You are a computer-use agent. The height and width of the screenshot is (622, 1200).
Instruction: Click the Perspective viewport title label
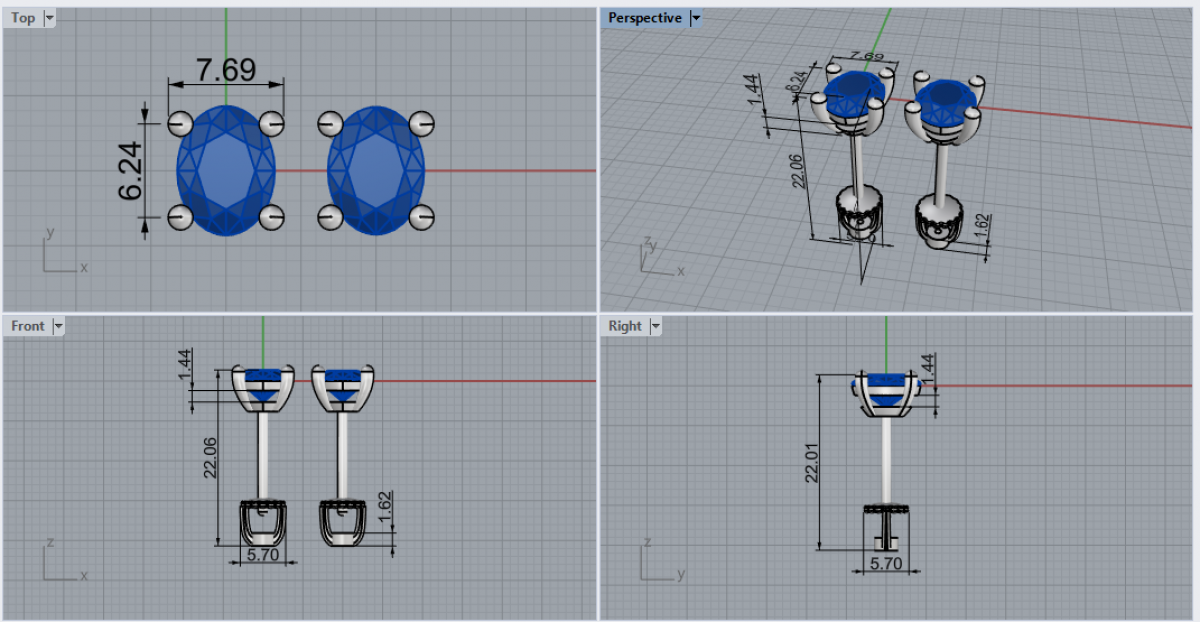[x=645, y=18]
